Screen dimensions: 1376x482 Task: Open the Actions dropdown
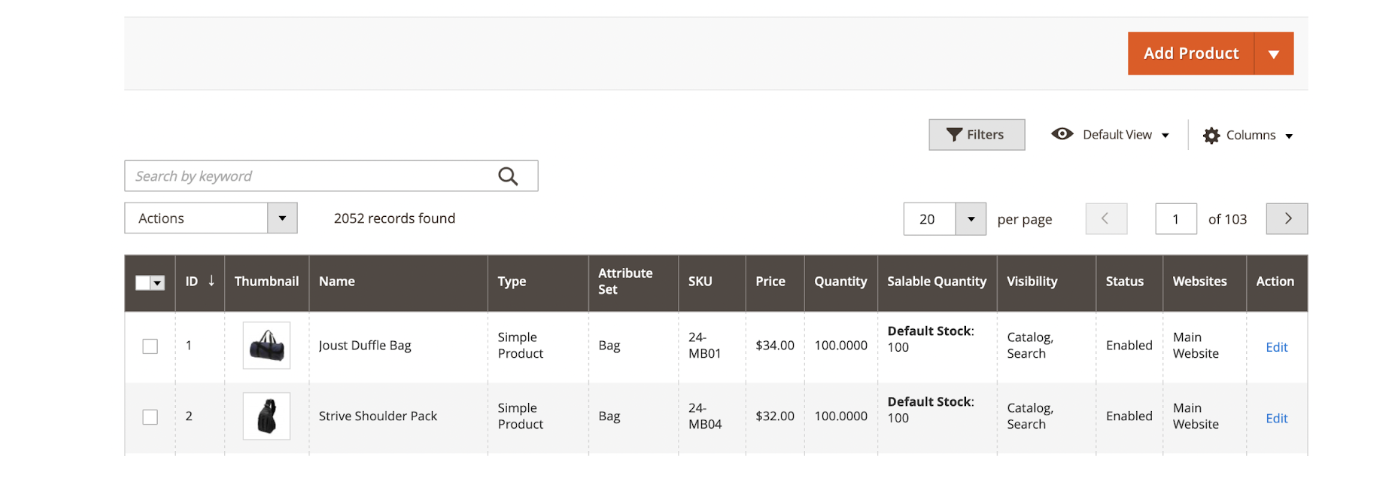211,218
